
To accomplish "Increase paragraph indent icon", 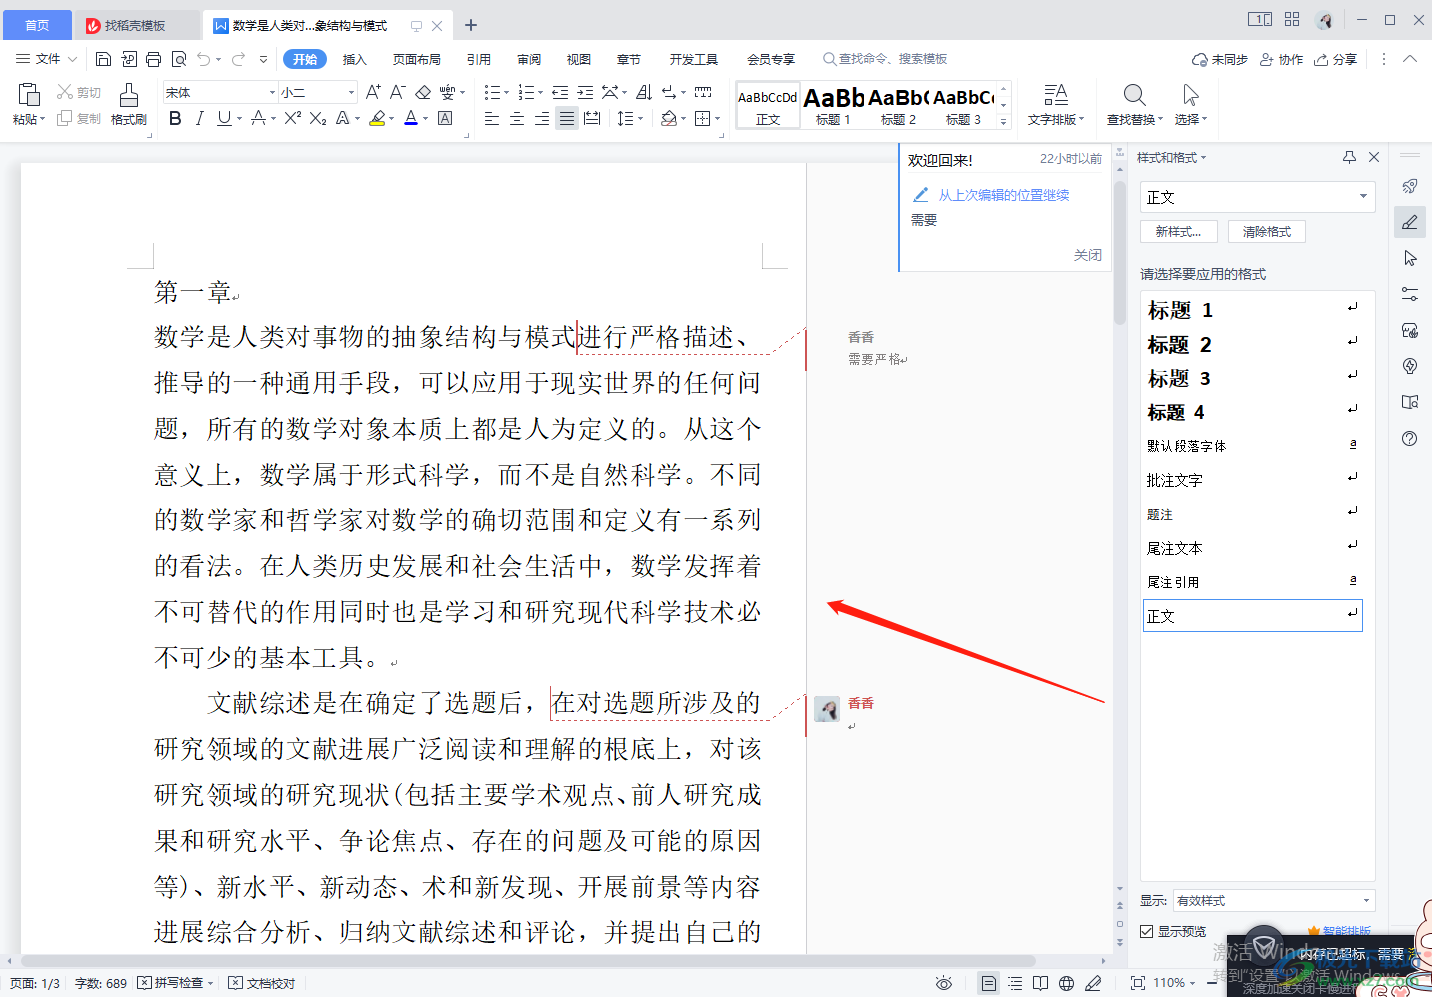I will (x=585, y=92).
